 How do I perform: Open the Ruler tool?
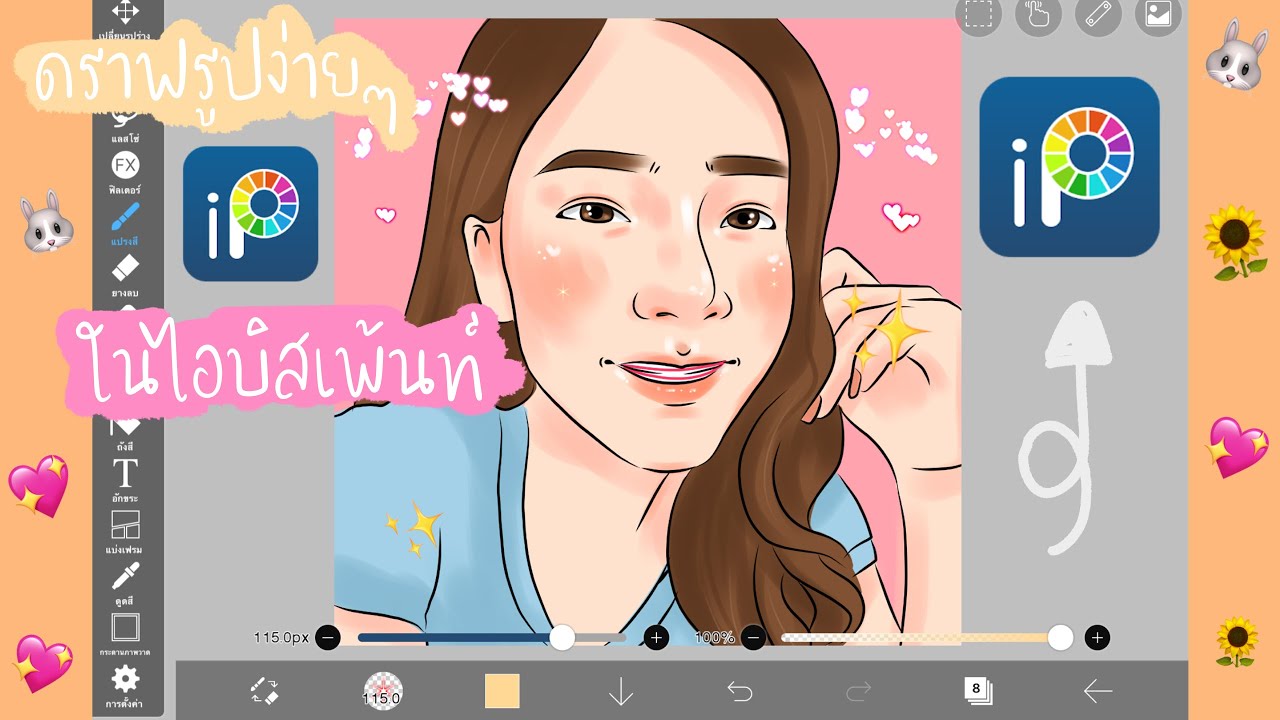tap(1098, 15)
